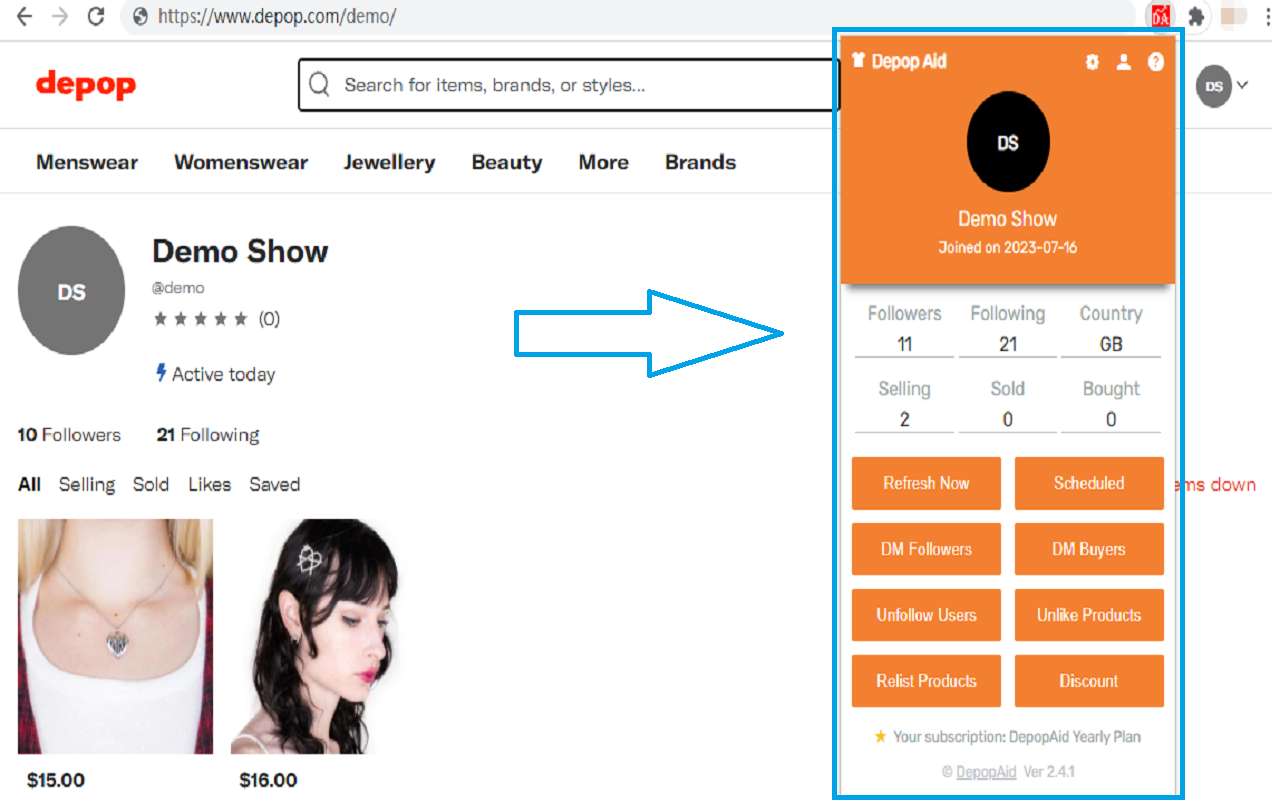Reload the page with the refresh icon
1280x800 pixels.
pos(96,16)
